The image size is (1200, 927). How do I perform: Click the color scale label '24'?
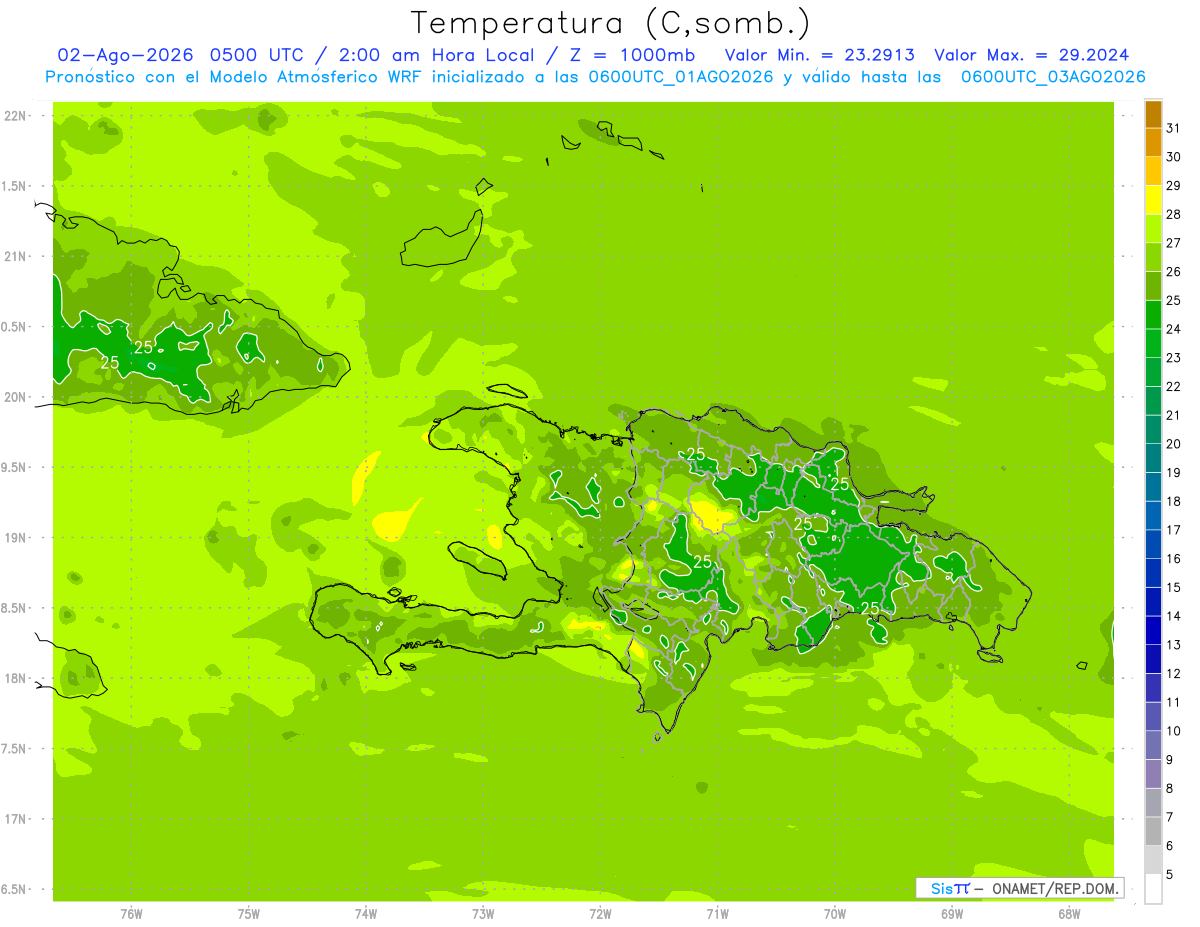1173,329
